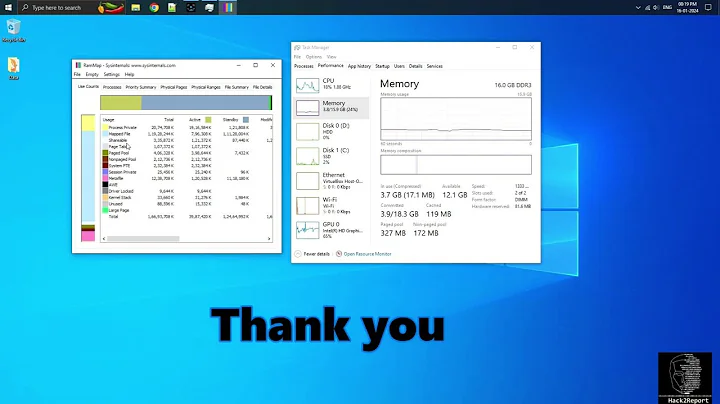Switch to the Task Manager taskbar button
This screenshot has width=720, height=404.
(x=209, y=7)
